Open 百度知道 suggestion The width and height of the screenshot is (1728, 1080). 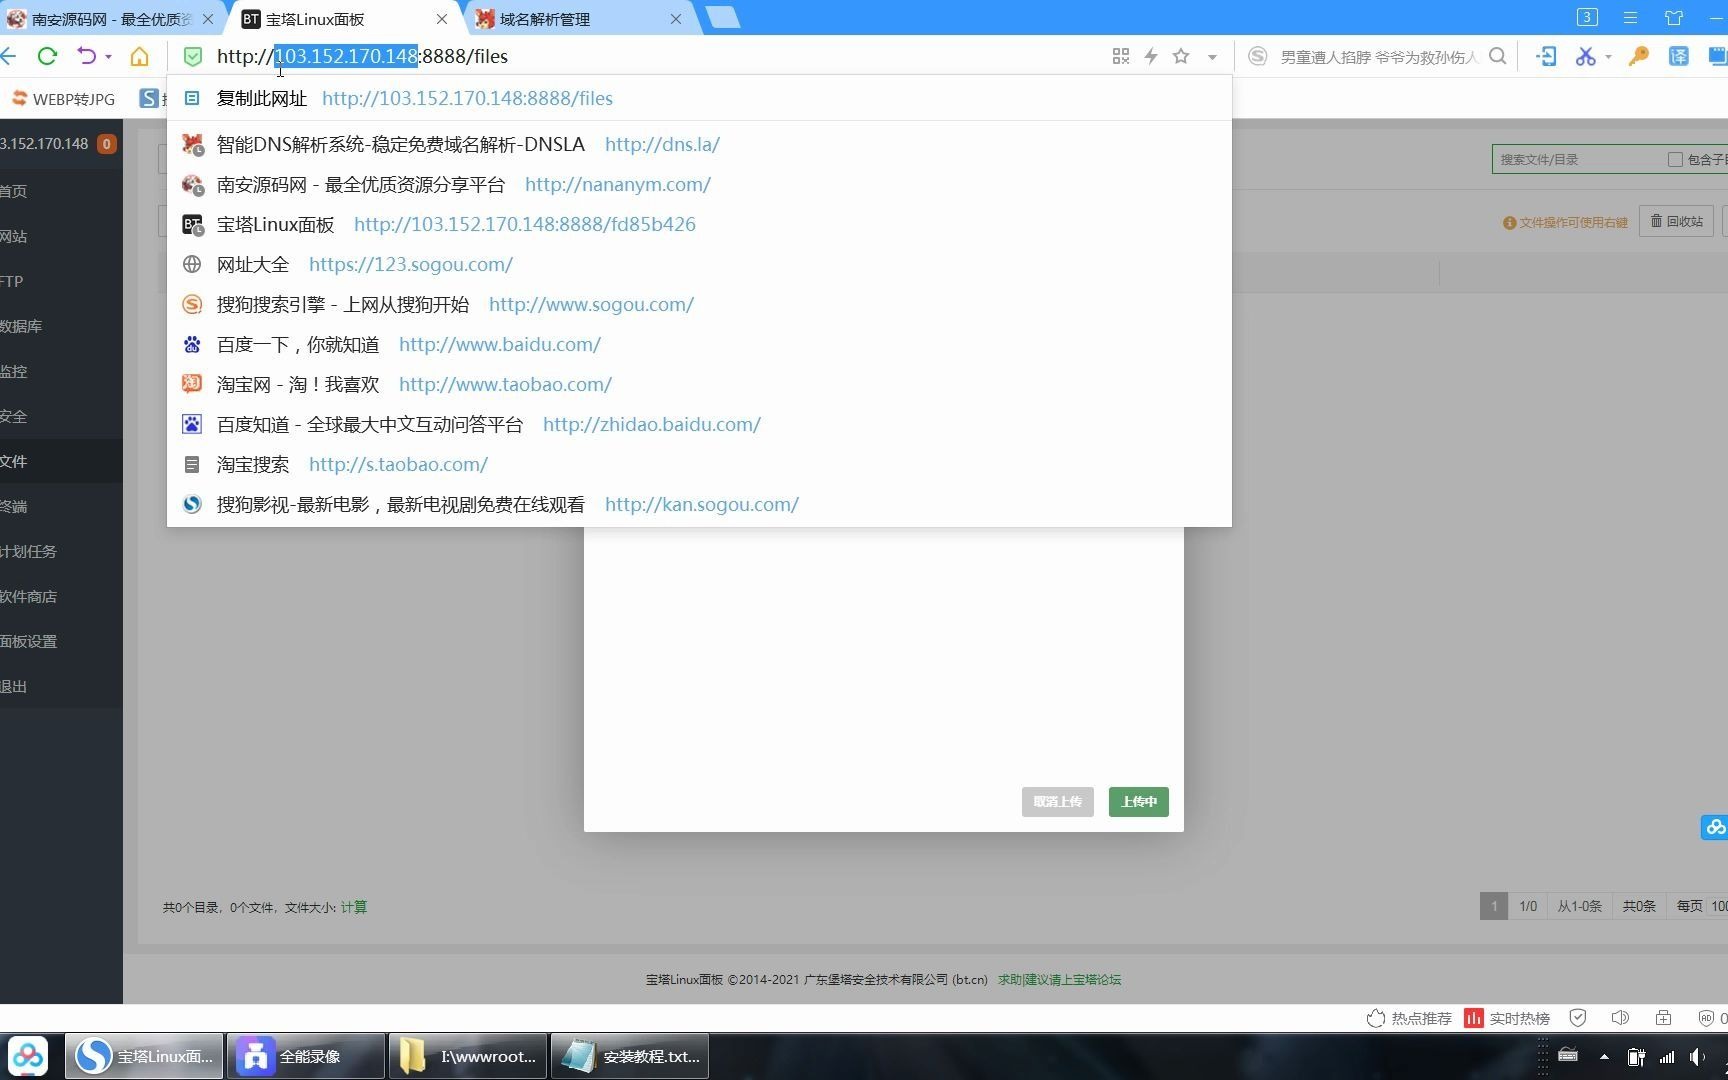coord(699,424)
